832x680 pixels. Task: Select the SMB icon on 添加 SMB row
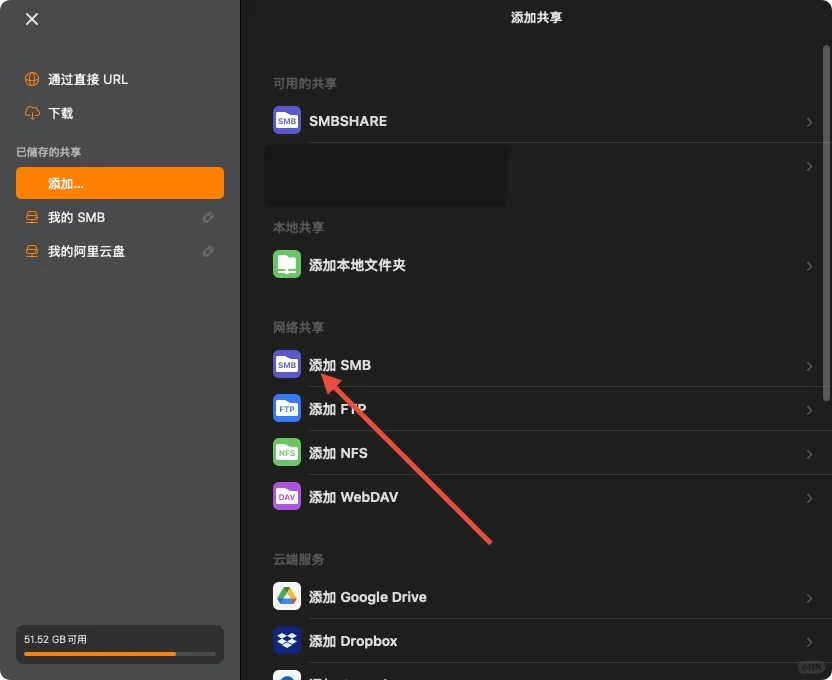click(287, 364)
